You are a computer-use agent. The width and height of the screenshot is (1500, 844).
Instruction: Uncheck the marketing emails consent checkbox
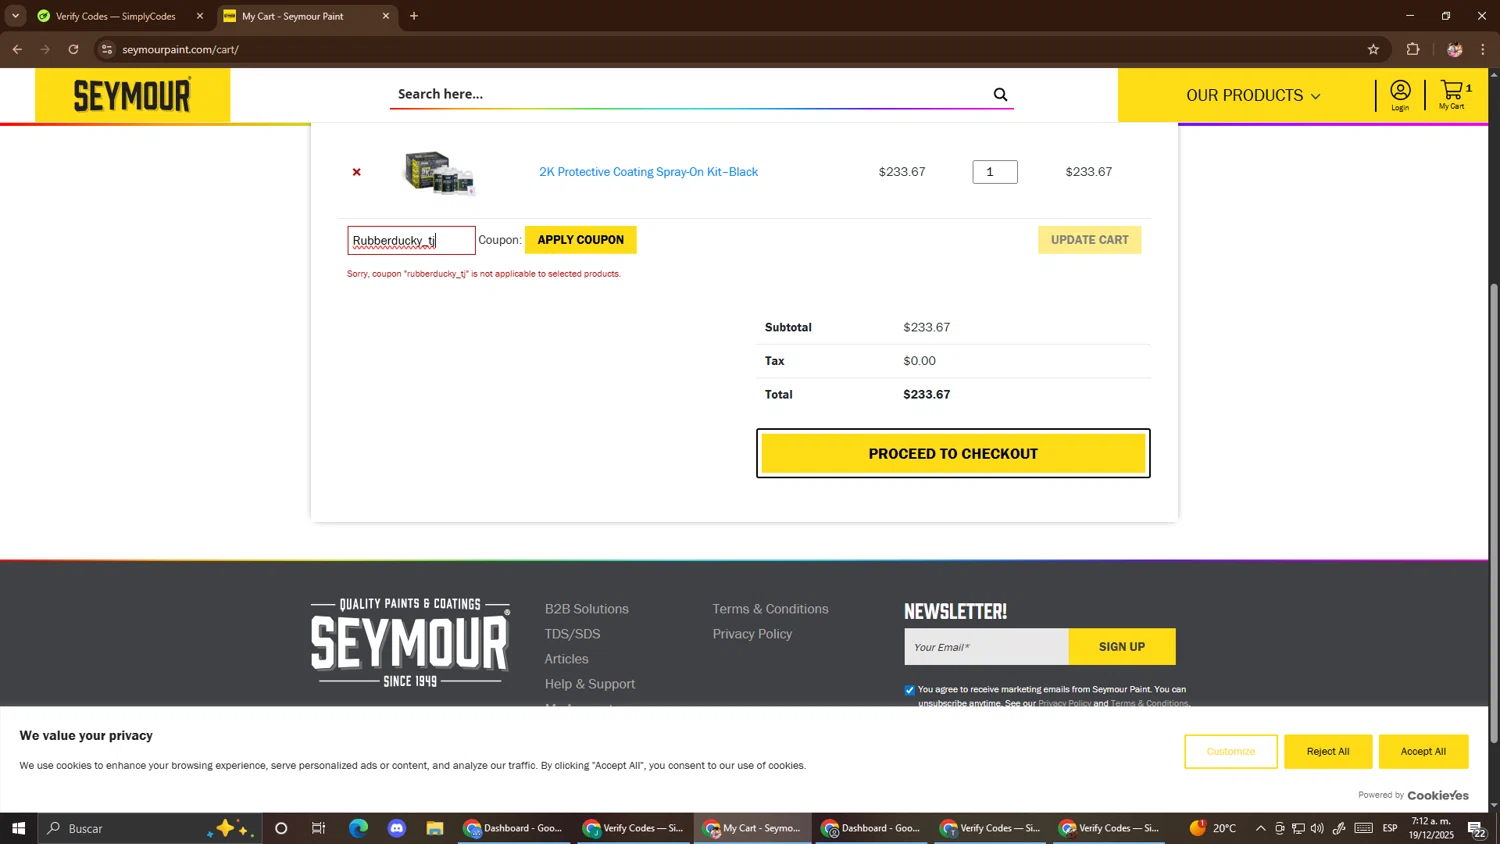point(910,690)
